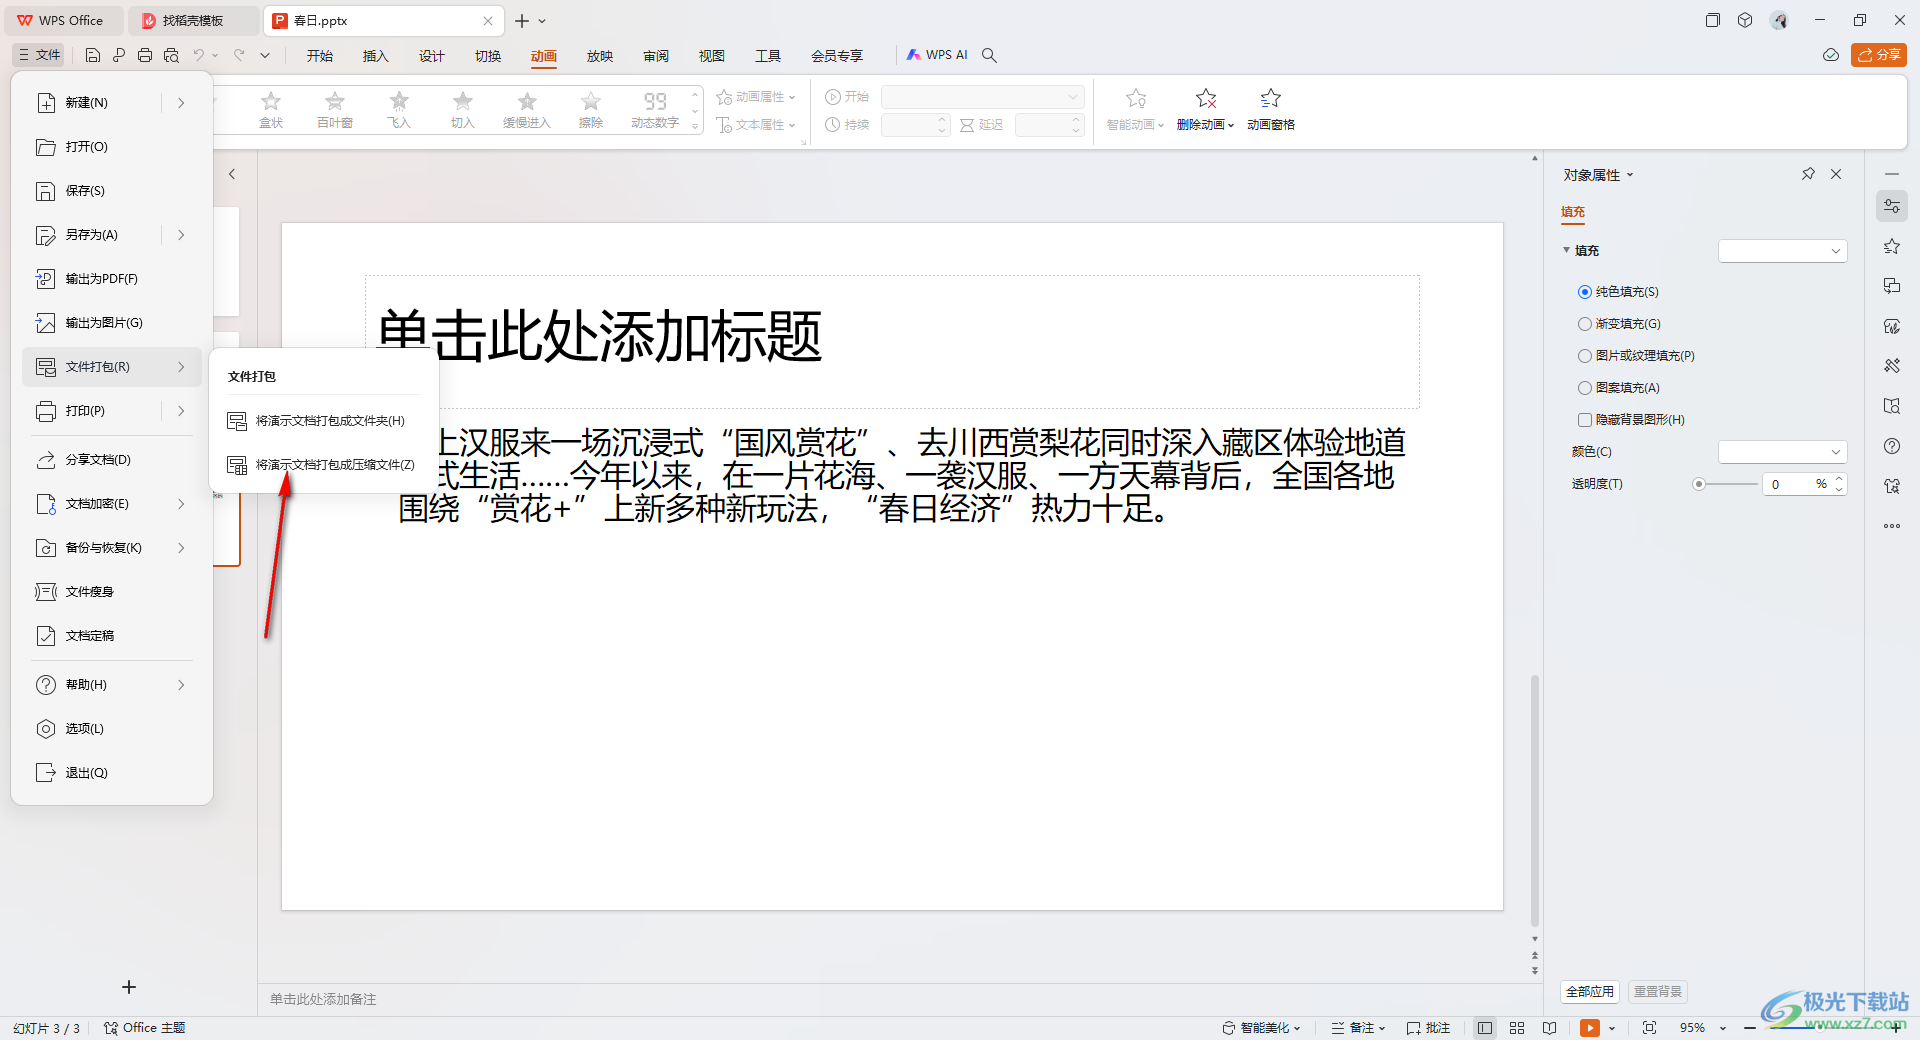Select 渐变填充 gradient fill radio
This screenshot has height=1040, width=1920.
click(1585, 324)
